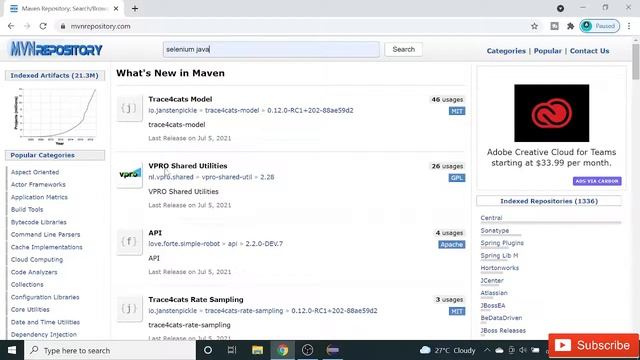Reload the page with refresh icon

click(x=43, y=26)
